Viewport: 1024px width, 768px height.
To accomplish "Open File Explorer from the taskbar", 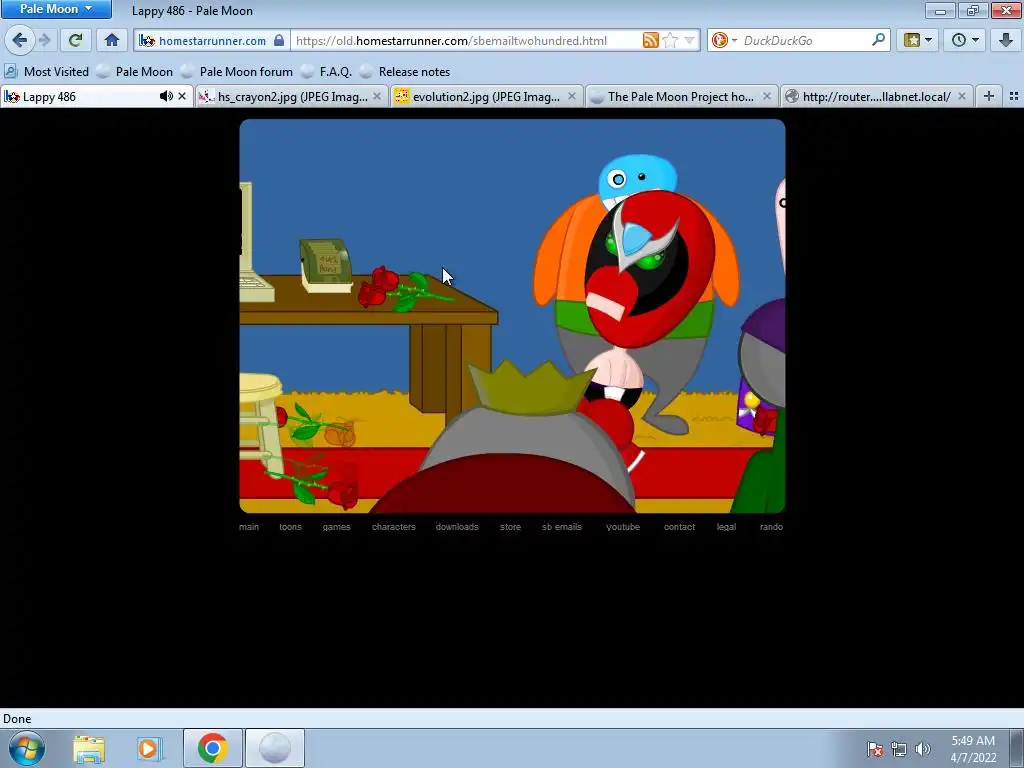I will tap(89, 749).
